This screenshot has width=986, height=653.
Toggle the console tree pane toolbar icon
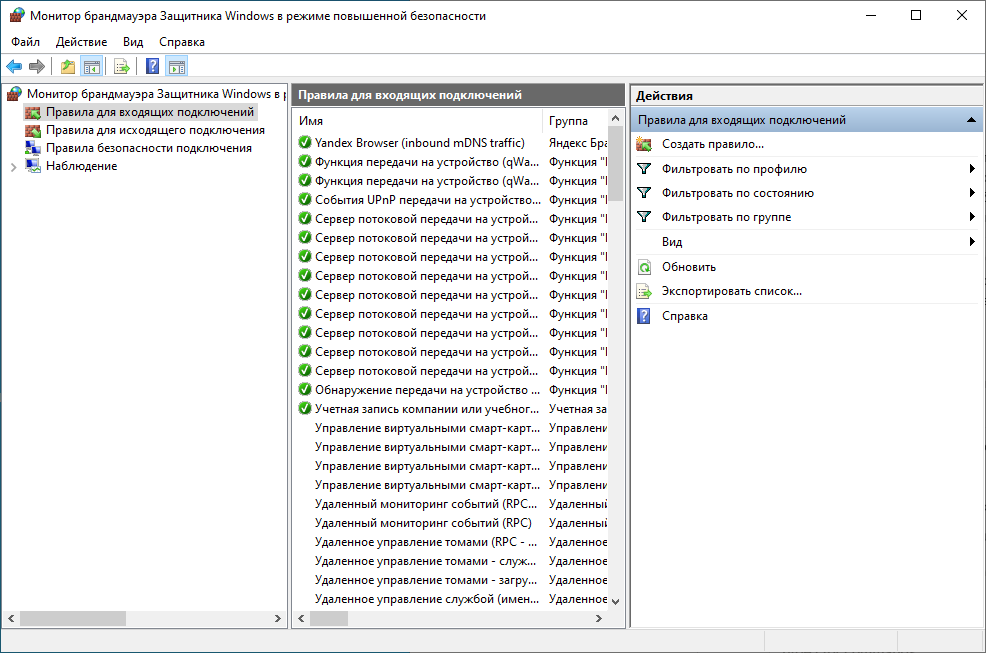(x=92, y=66)
